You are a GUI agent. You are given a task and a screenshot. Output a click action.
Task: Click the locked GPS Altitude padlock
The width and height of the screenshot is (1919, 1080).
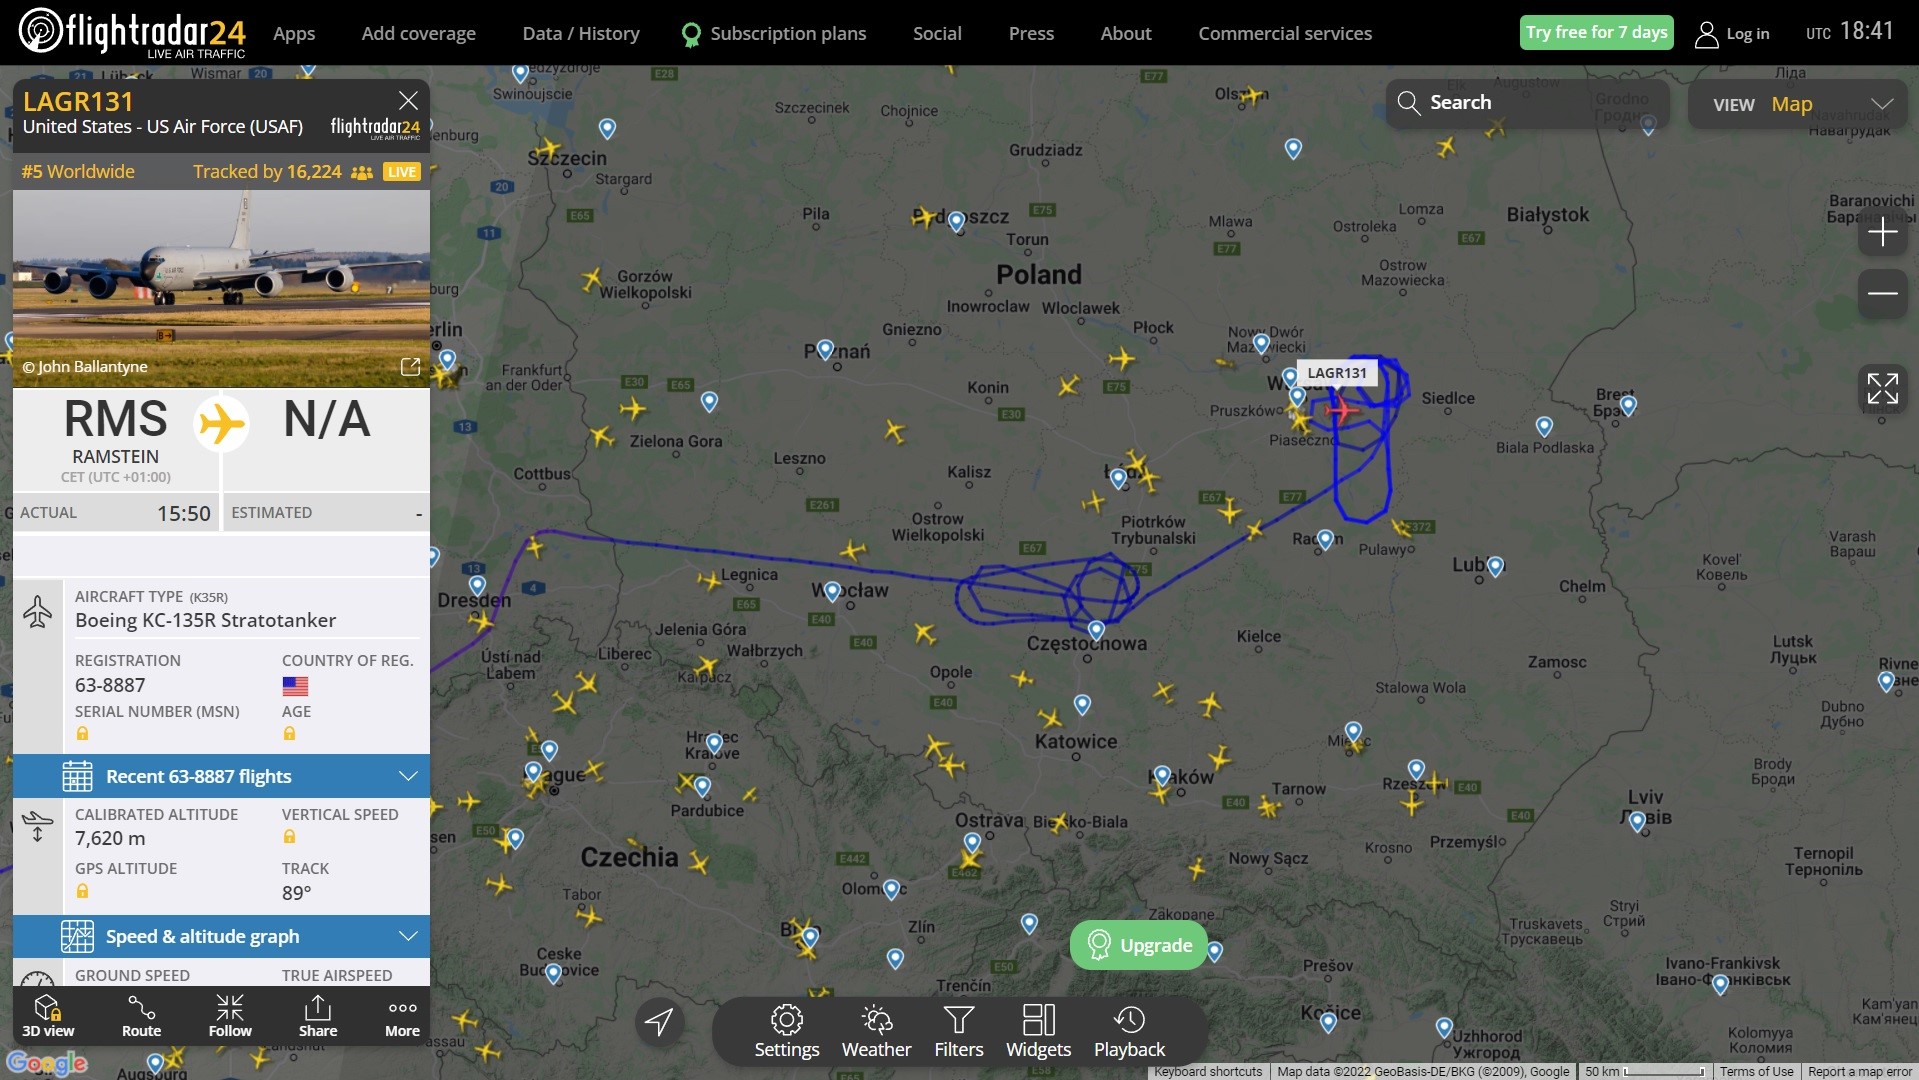82,891
